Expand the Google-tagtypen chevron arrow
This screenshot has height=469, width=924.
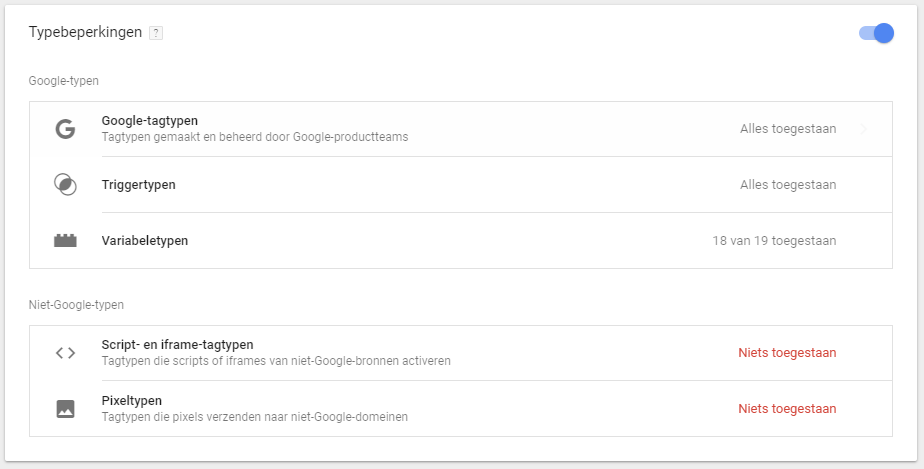pyautogui.click(x=863, y=129)
